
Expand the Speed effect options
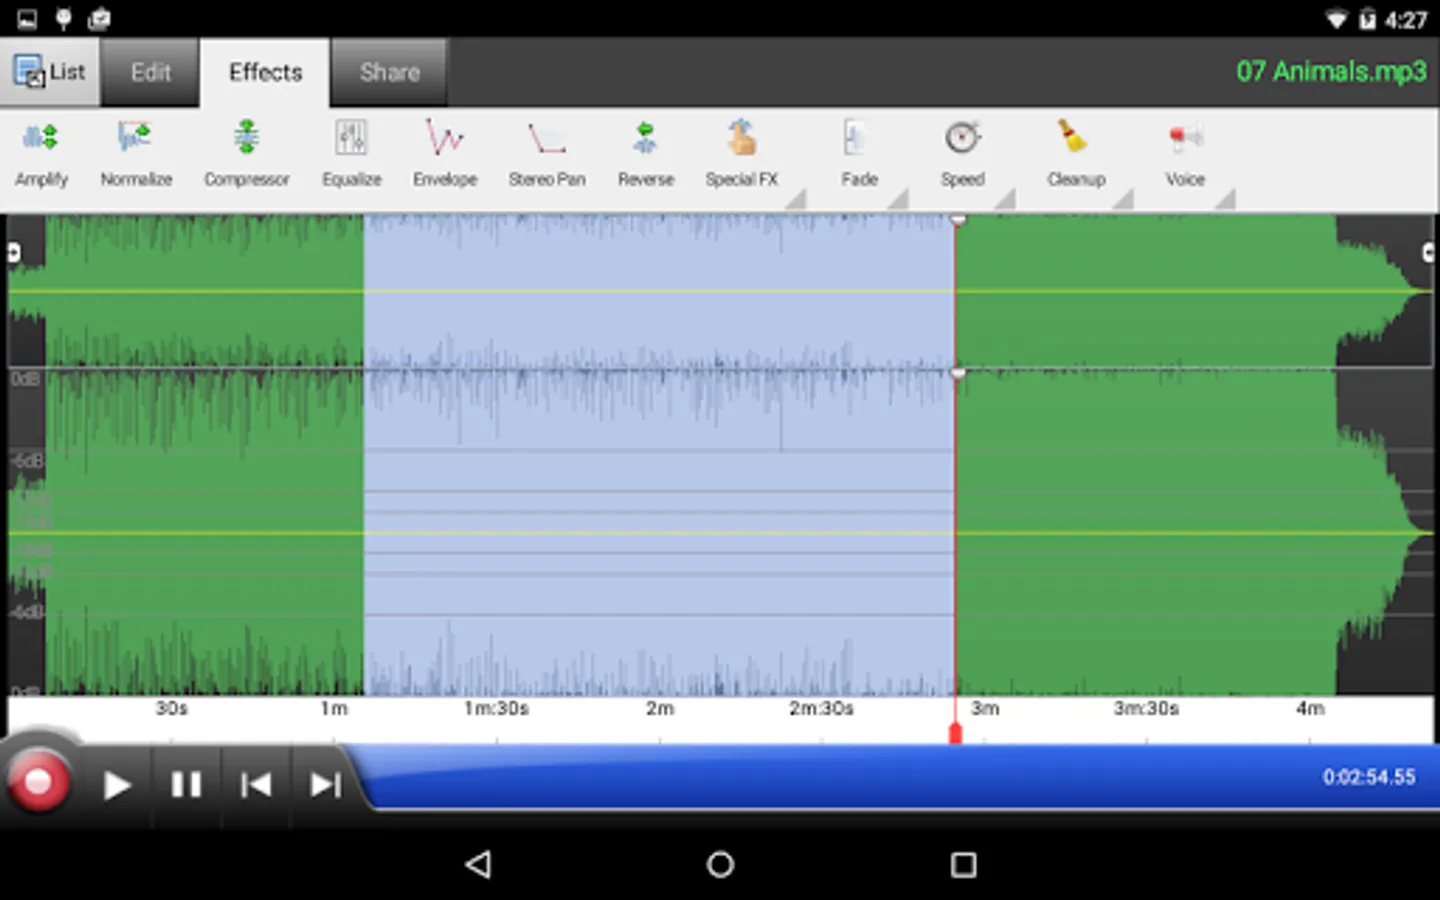coord(1005,200)
